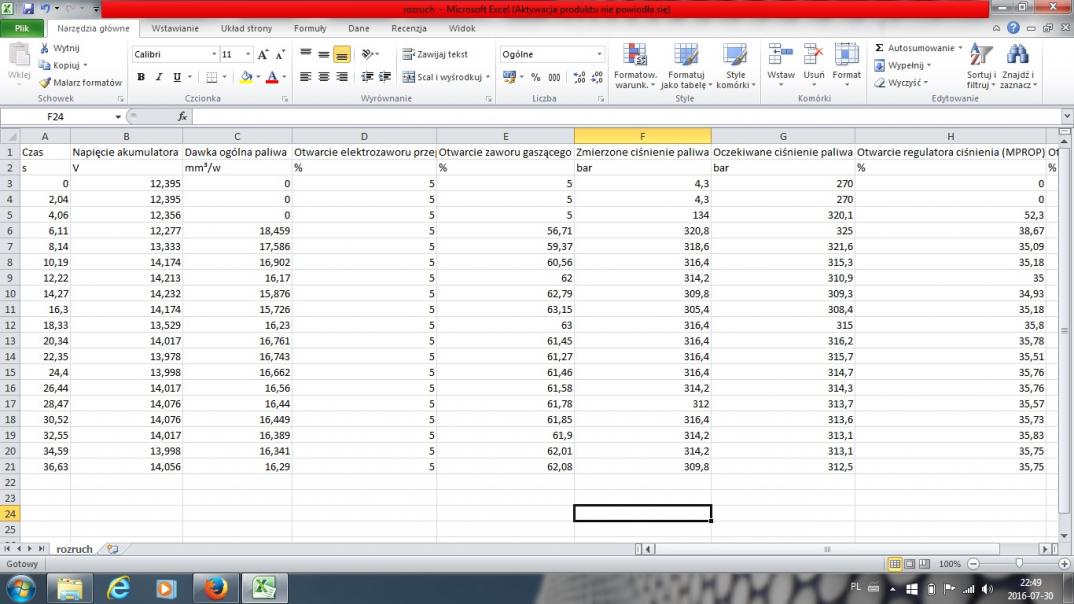Apply fill color bucket
Image resolution: width=1074 pixels, height=604 pixels.
pos(246,77)
